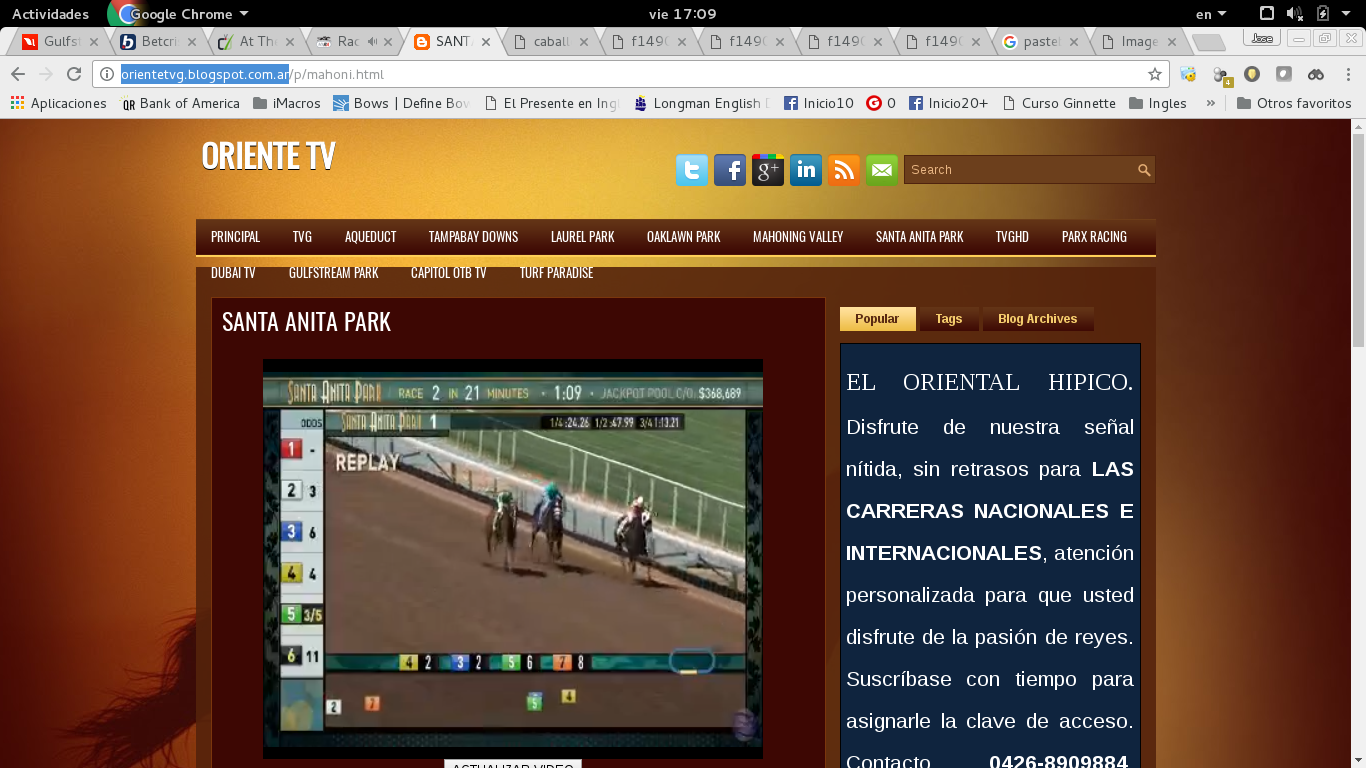The image size is (1366, 768).
Task: Close the active SANTA blogger tab
Action: point(486,42)
